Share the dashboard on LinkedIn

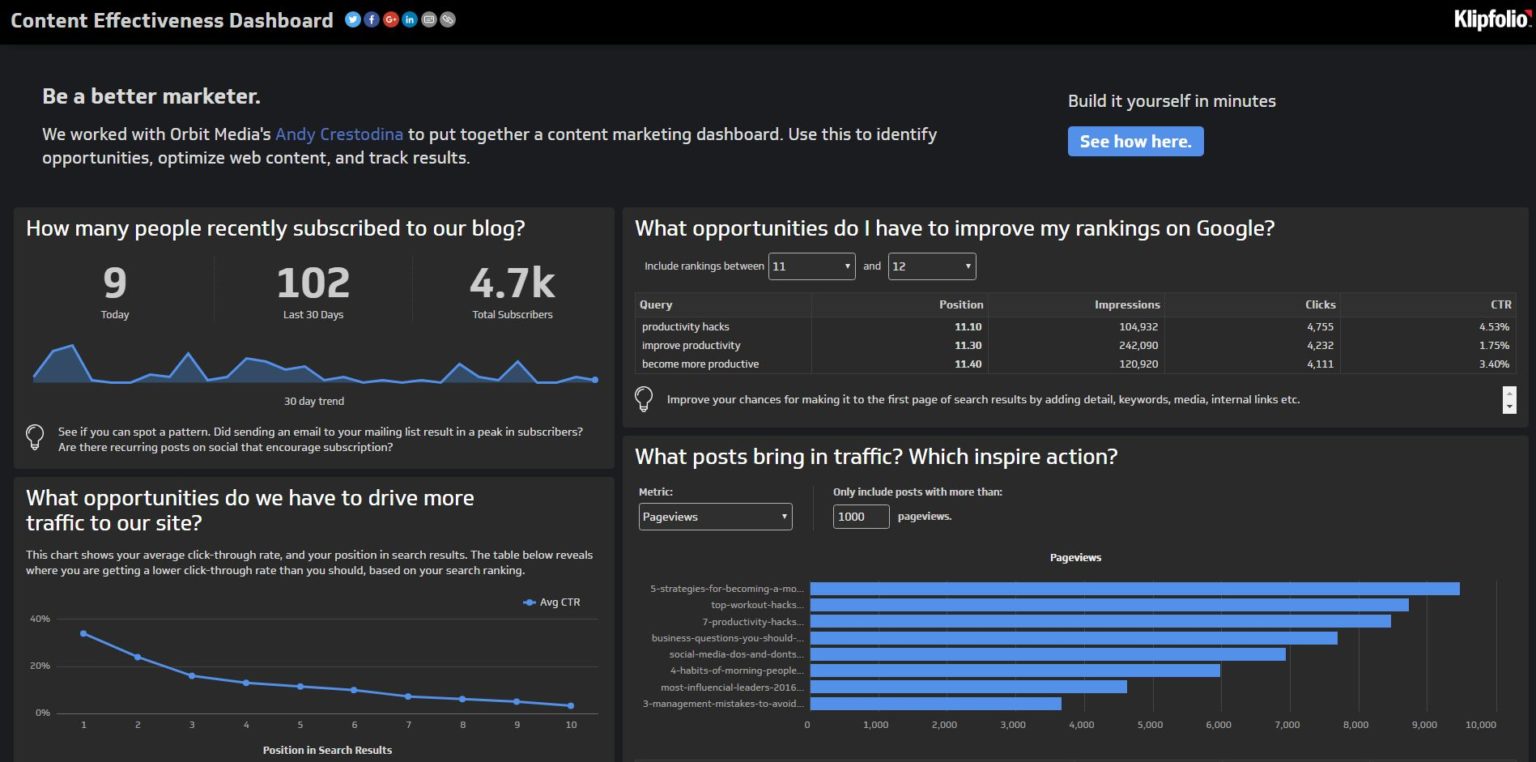coord(409,19)
